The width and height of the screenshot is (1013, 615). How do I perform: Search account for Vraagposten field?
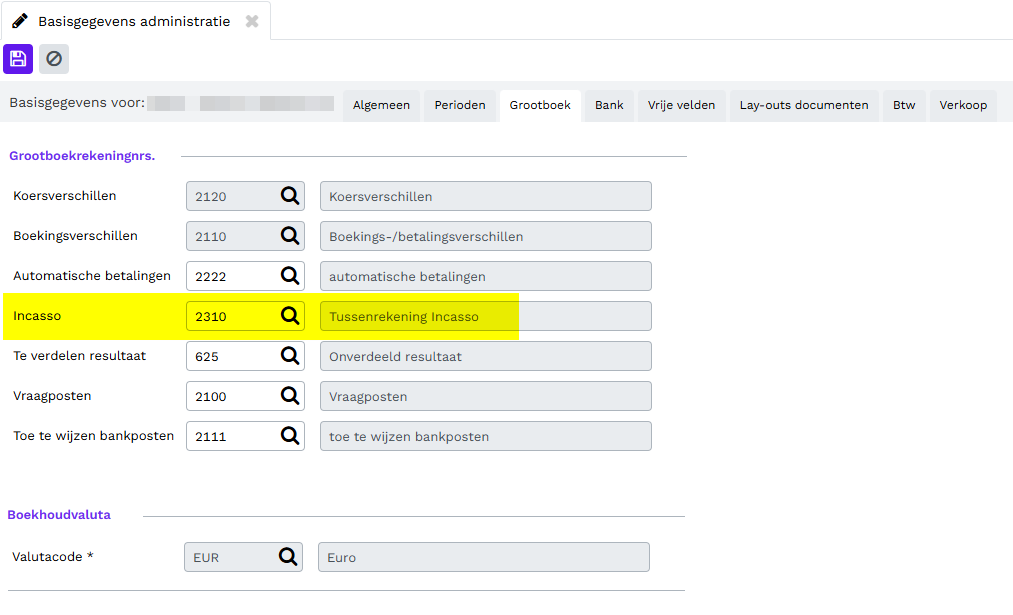(x=290, y=396)
